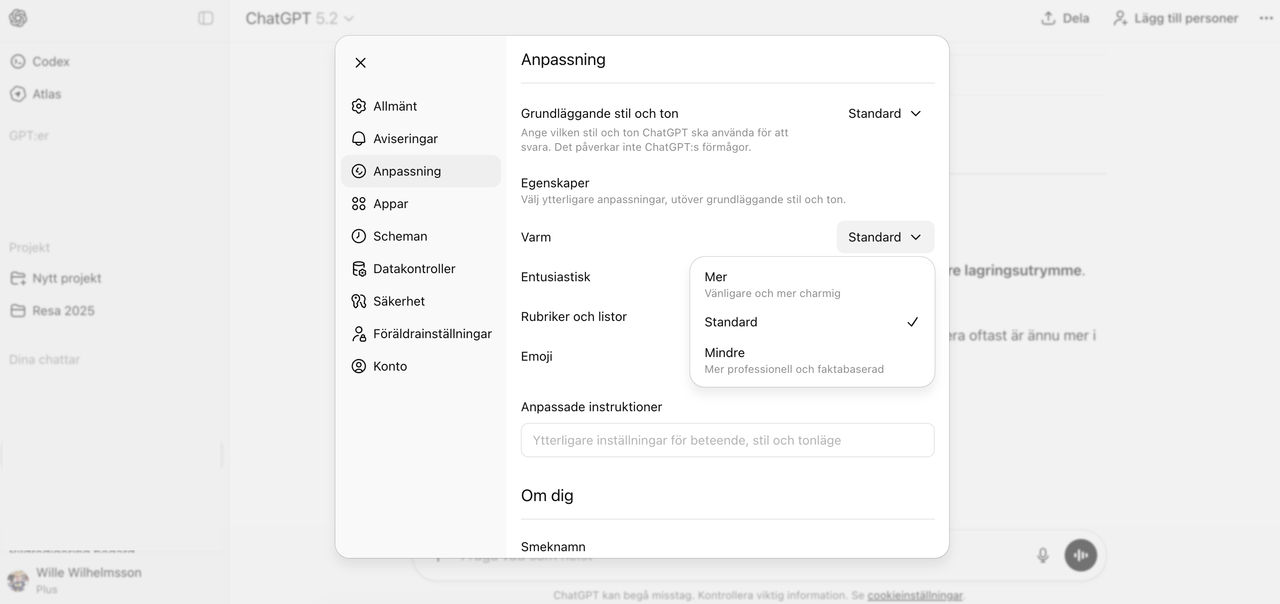Click the Datakontroller database icon
Viewport: 1280px width, 604px height.
[x=359, y=269]
